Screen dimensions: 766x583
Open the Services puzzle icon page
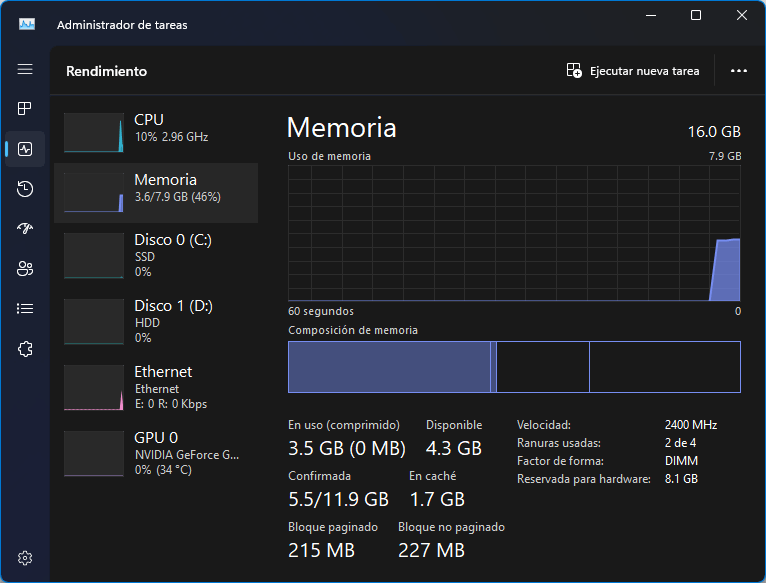25,349
